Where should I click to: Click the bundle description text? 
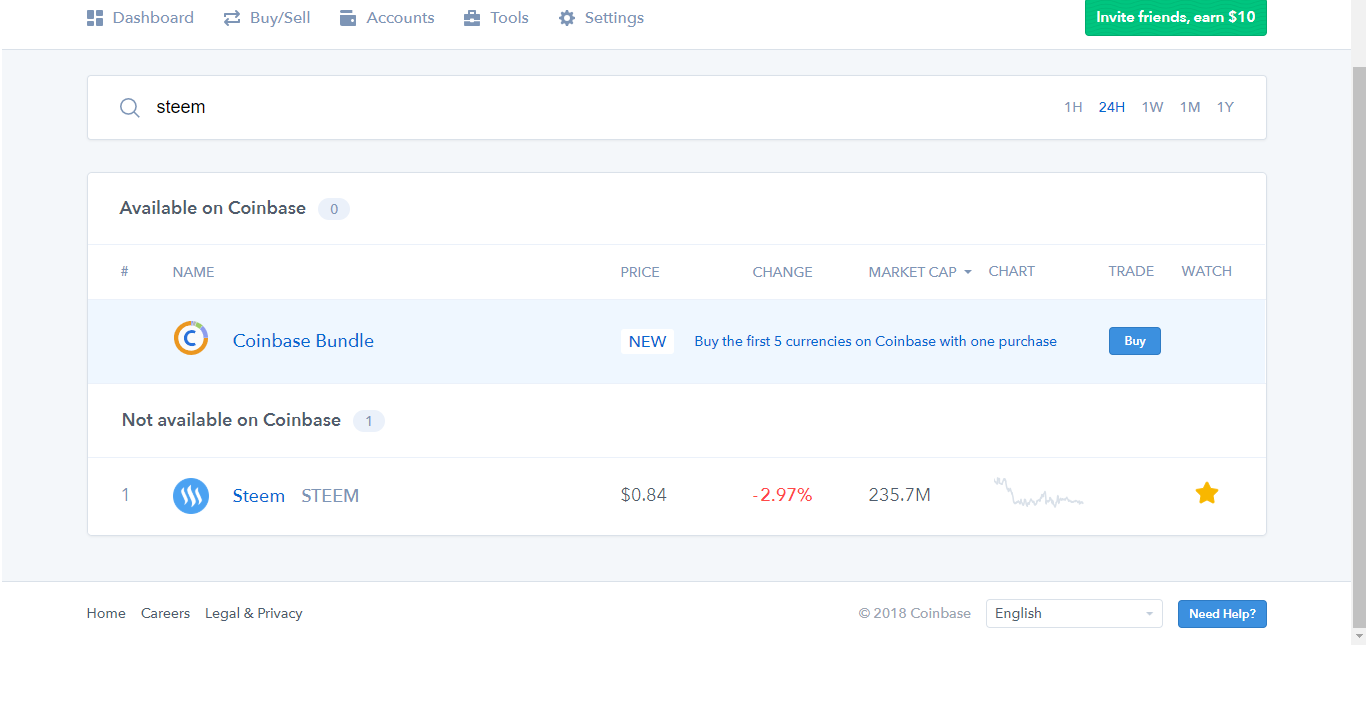tap(875, 341)
